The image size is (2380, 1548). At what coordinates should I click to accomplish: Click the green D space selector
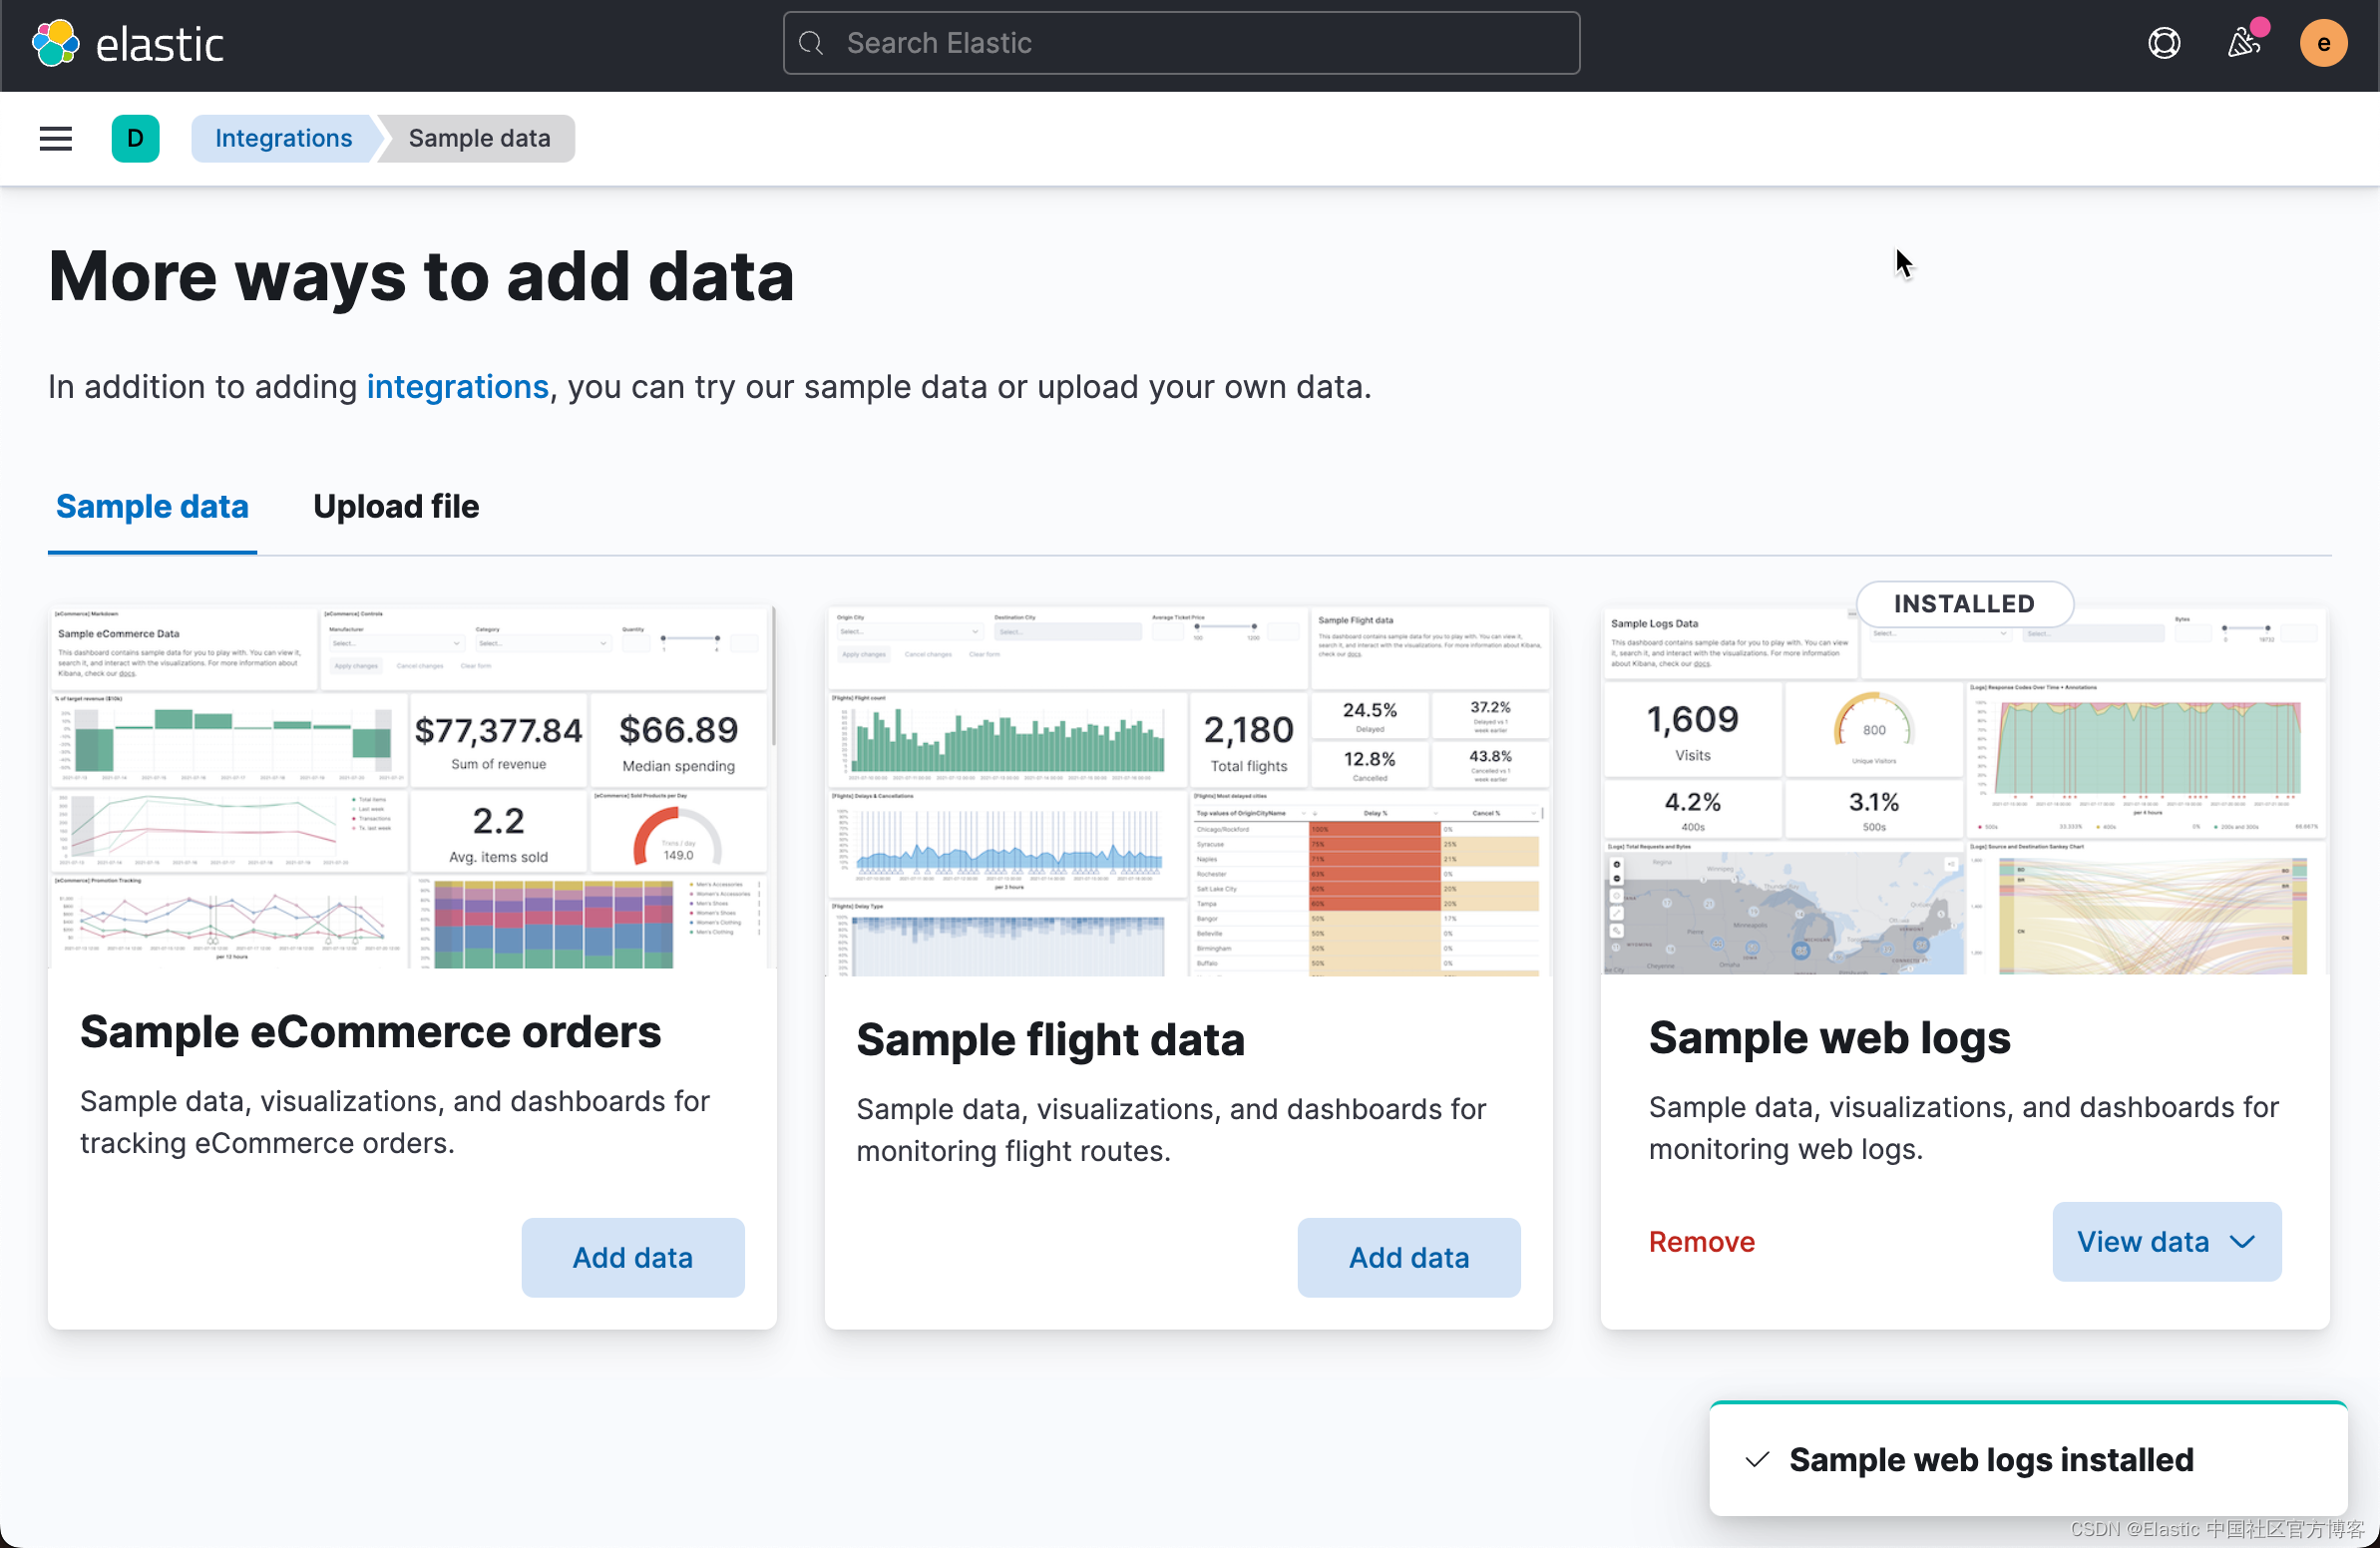(135, 138)
